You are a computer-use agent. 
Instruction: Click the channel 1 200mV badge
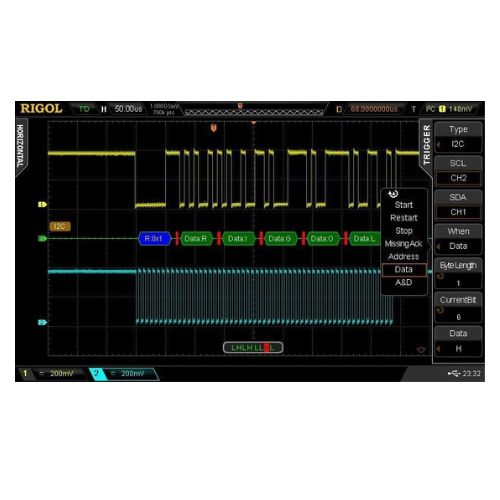(x=52, y=373)
